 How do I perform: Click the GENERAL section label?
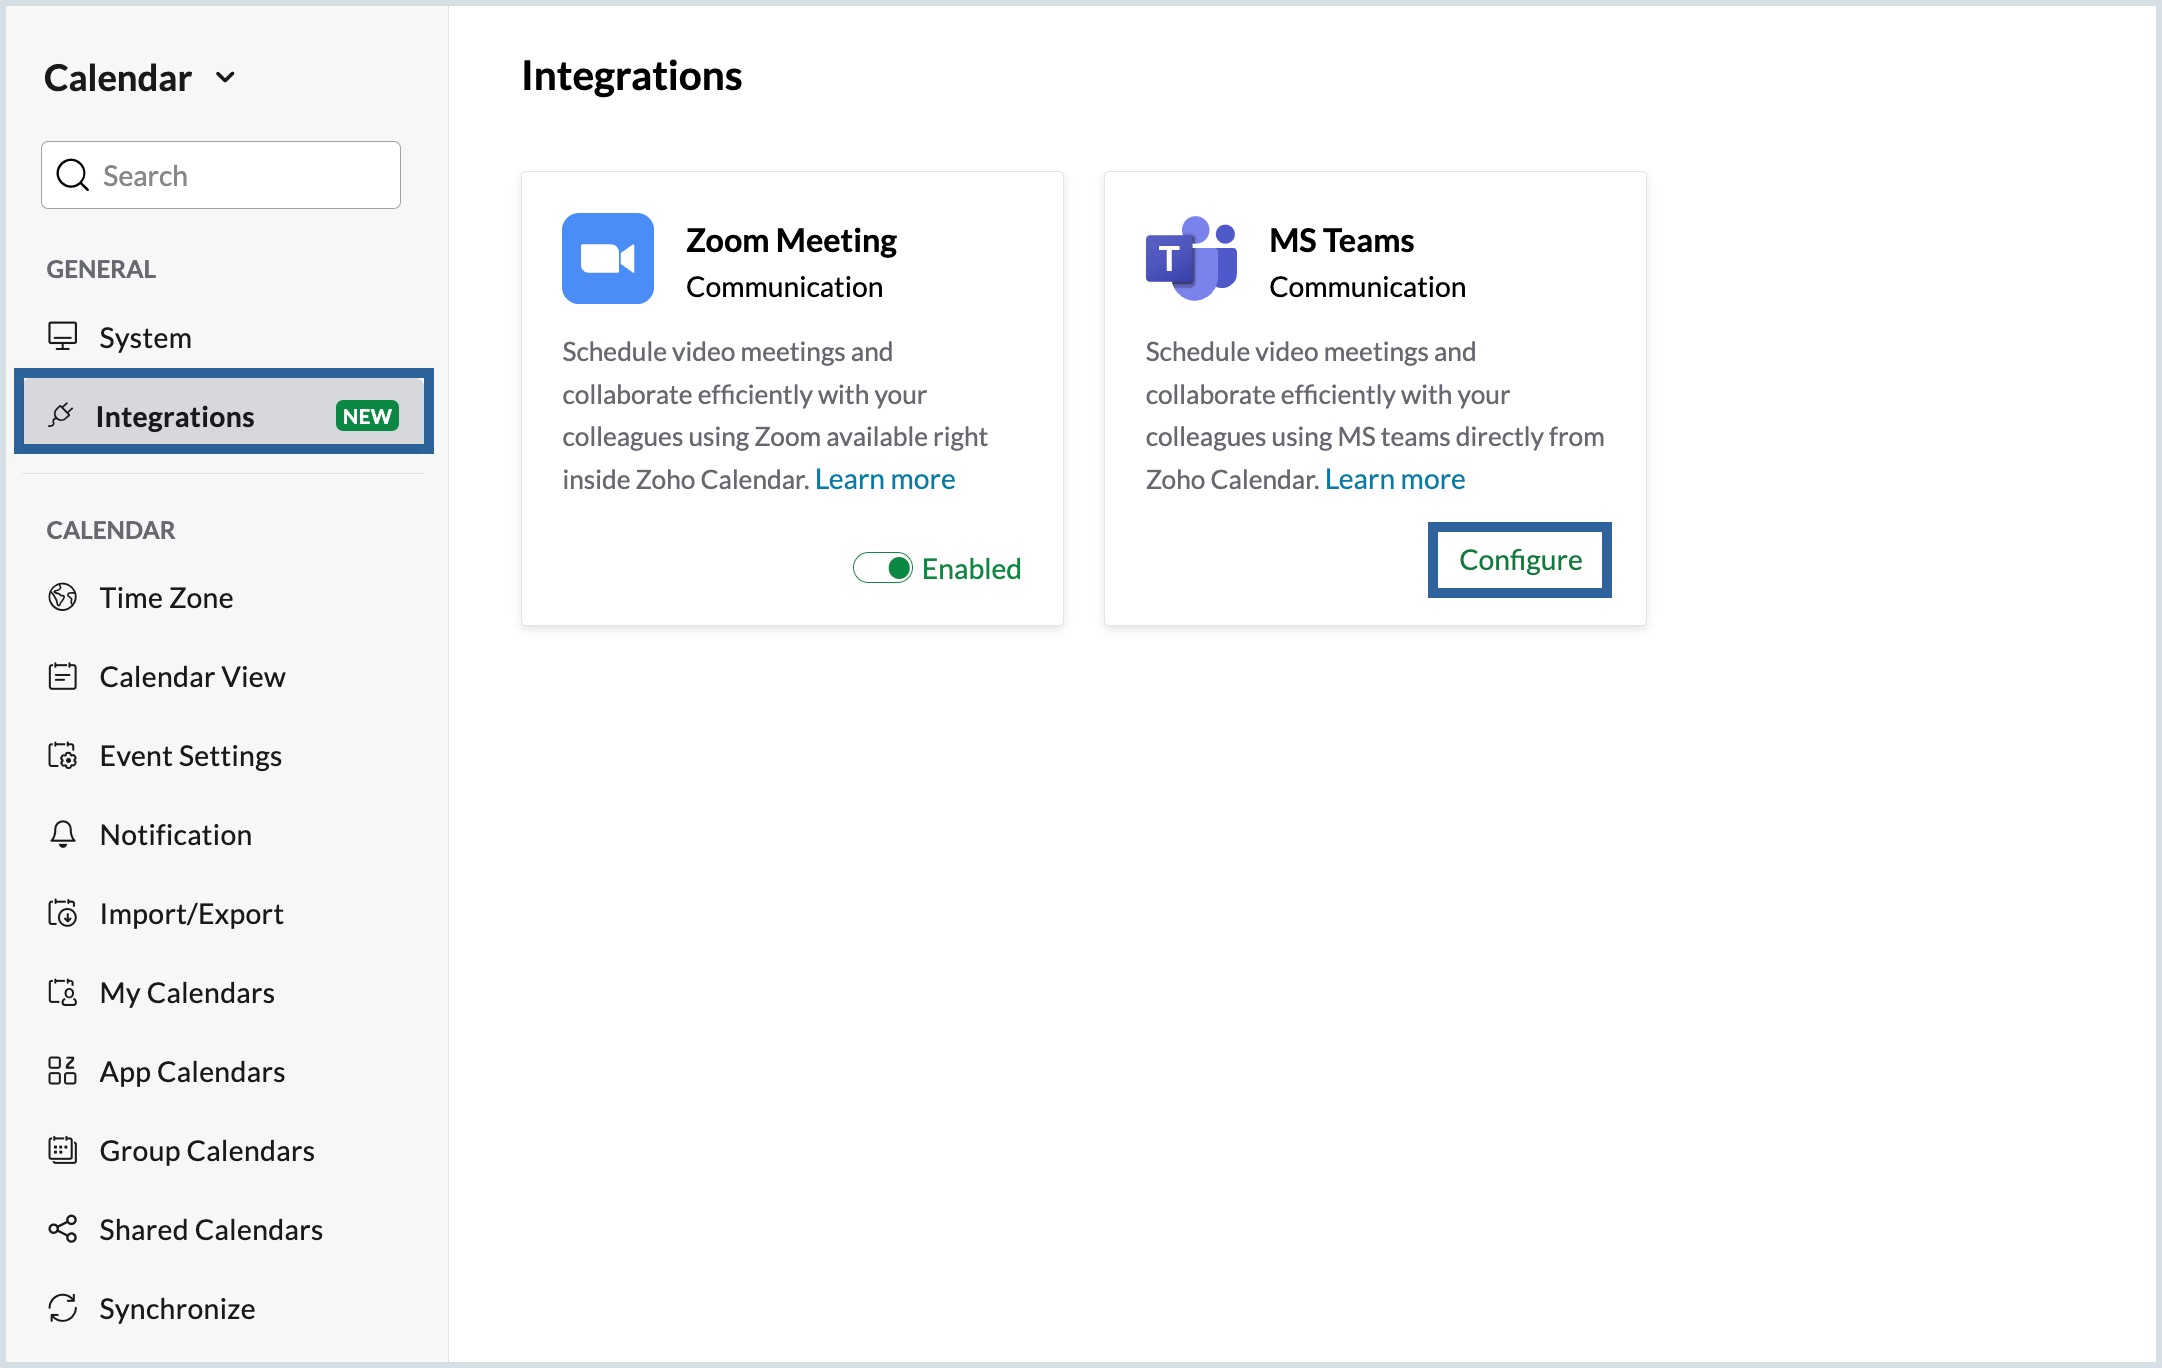click(x=101, y=269)
